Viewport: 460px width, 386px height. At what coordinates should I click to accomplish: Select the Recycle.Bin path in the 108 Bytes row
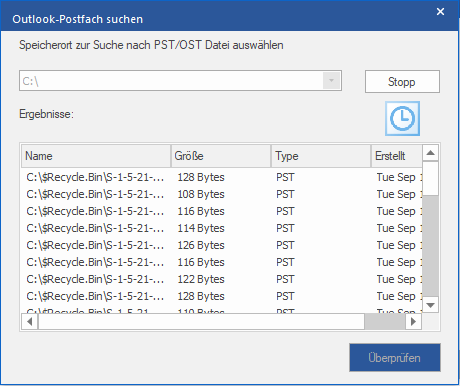[95, 194]
